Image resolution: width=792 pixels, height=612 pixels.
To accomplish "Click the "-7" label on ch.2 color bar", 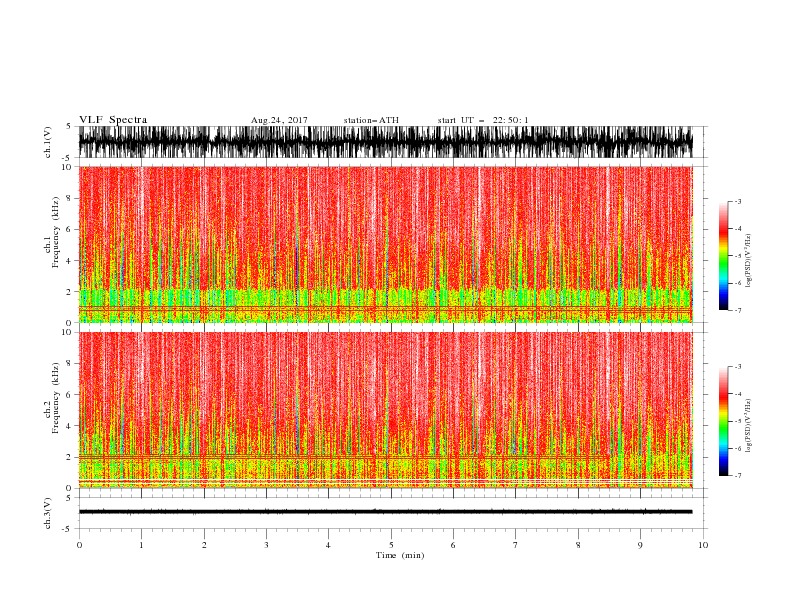I will coord(738,475).
